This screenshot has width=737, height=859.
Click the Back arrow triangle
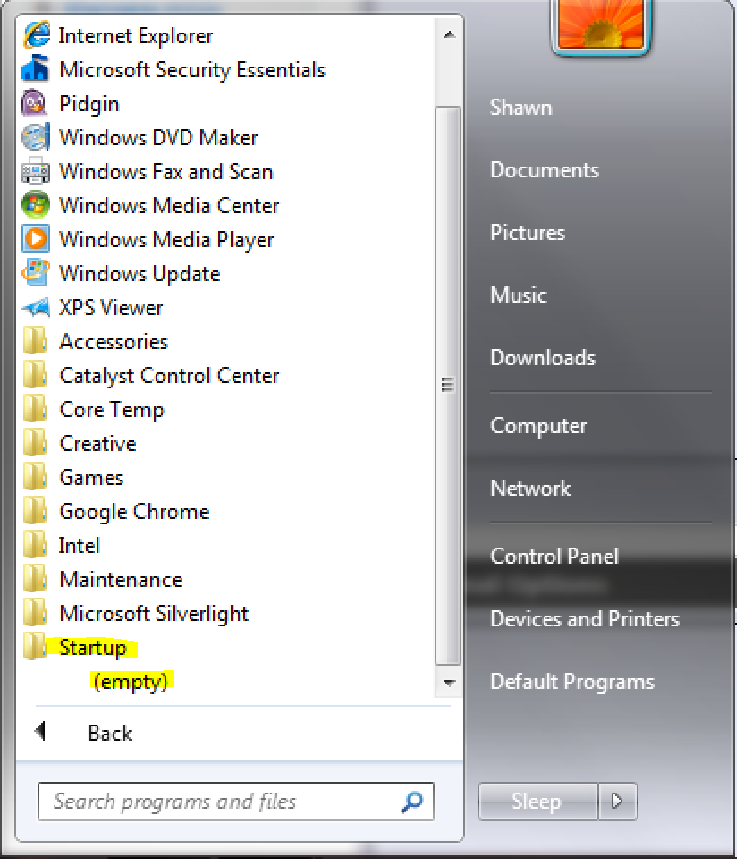pyautogui.click(x=40, y=730)
